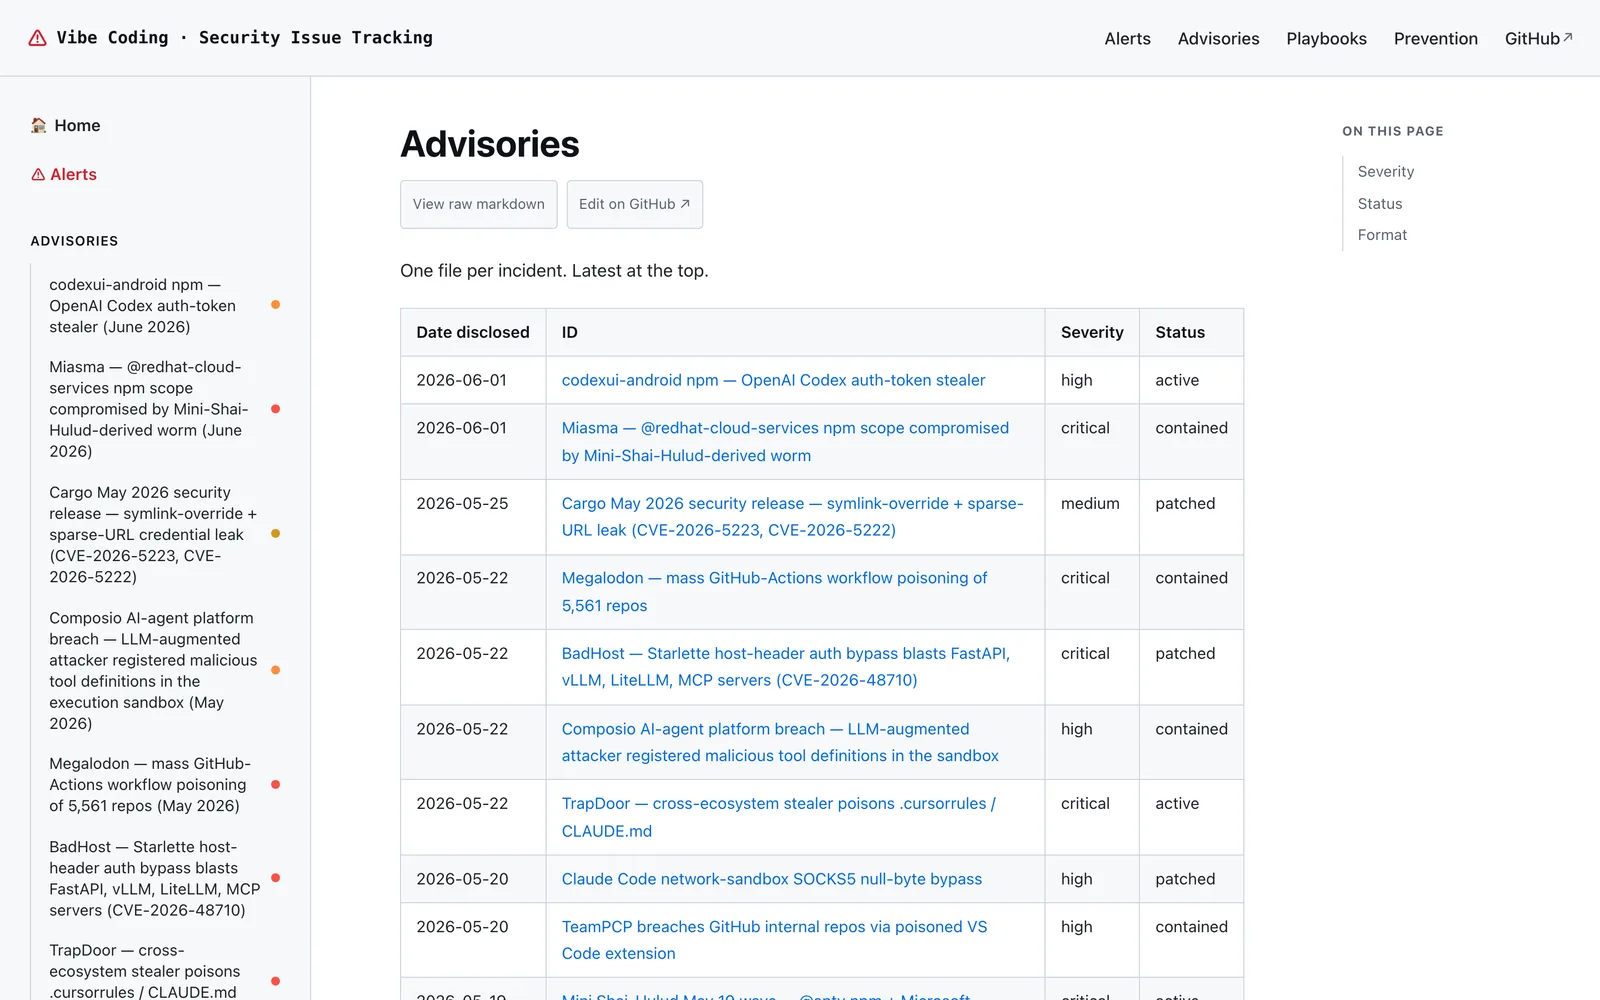The height and width of the screenshot is (1000, 1600).
Task: Click severity dot beside Miasma sidebar item
Action: pos(276,409)
